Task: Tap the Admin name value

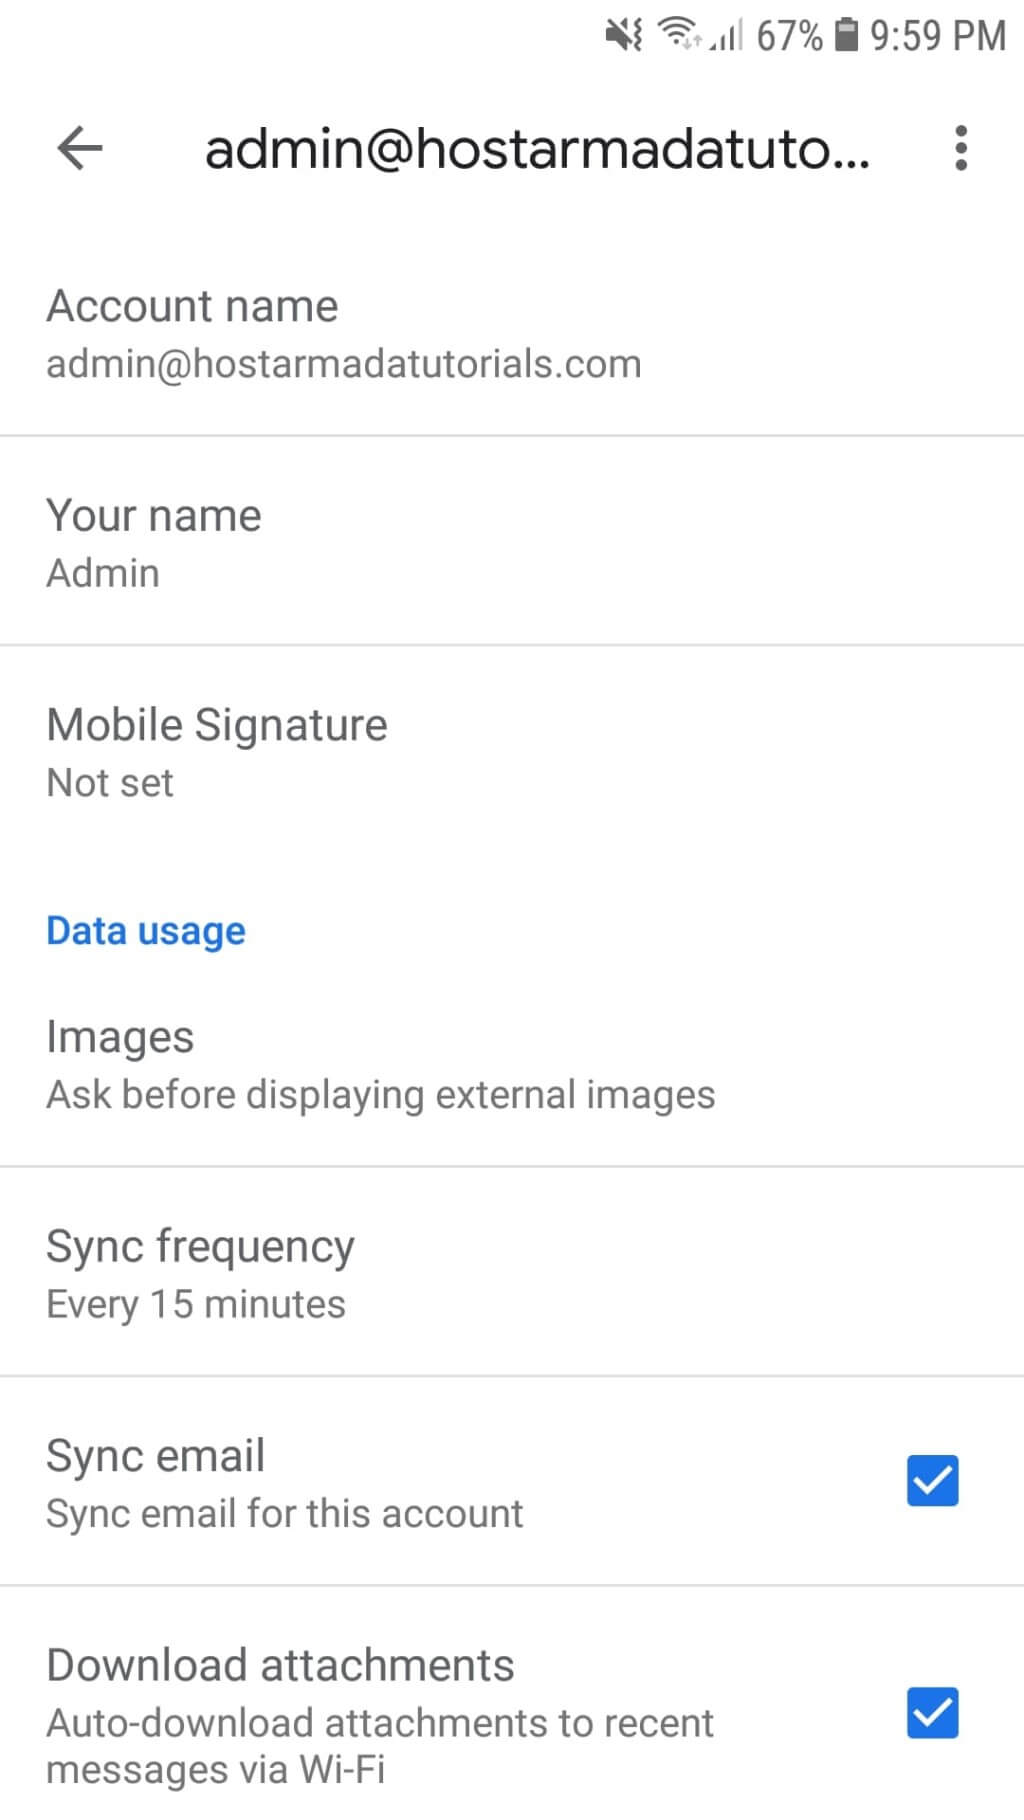Action: [x=102, y=573]
